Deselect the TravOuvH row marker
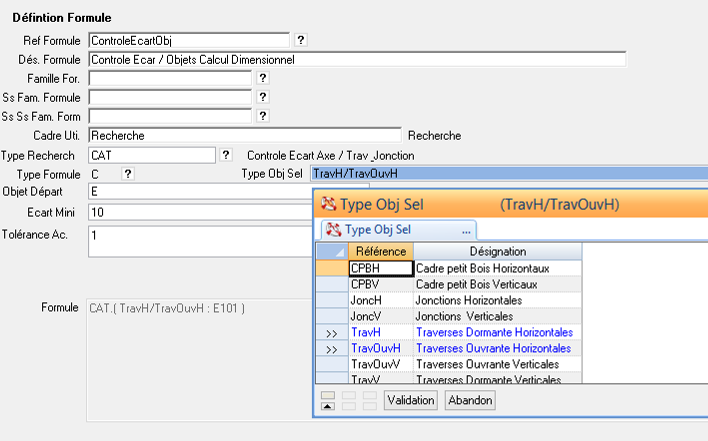The height and width of the screenshot is (441, 708). coord(331,348)
